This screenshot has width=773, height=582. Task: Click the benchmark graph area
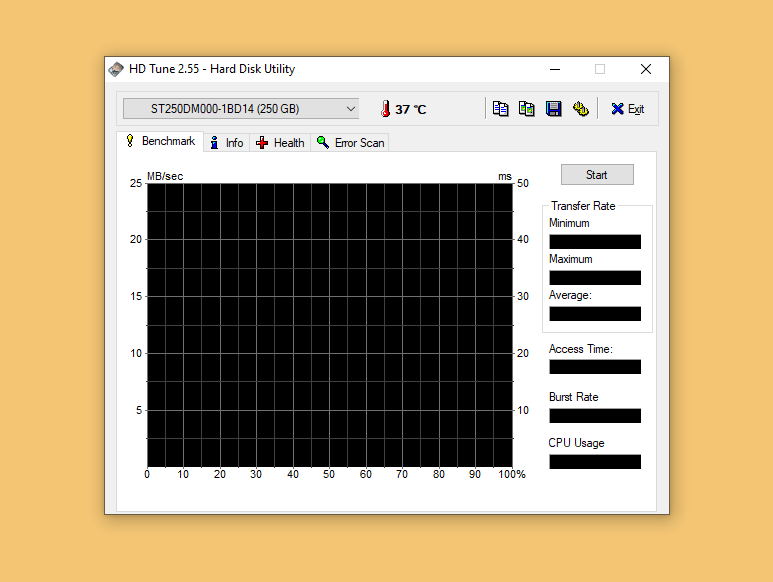pyautogui.click(x=330, y=325)
